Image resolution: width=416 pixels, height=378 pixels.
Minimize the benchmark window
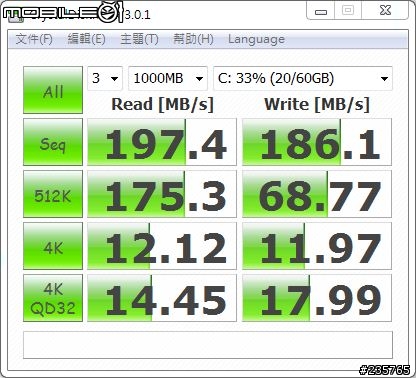[x=321, y=11]
